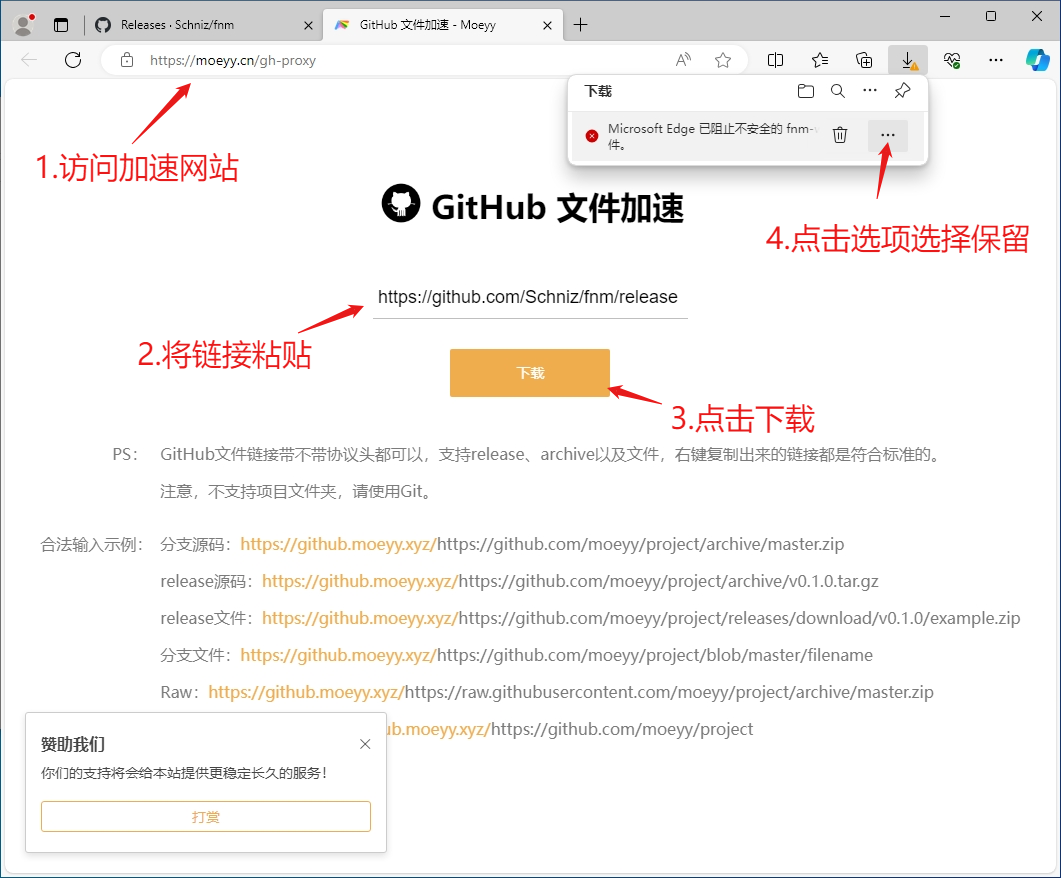Close the 赞助我们 popup
Viewport: 1061px width, 878px height.
(365, 744)
